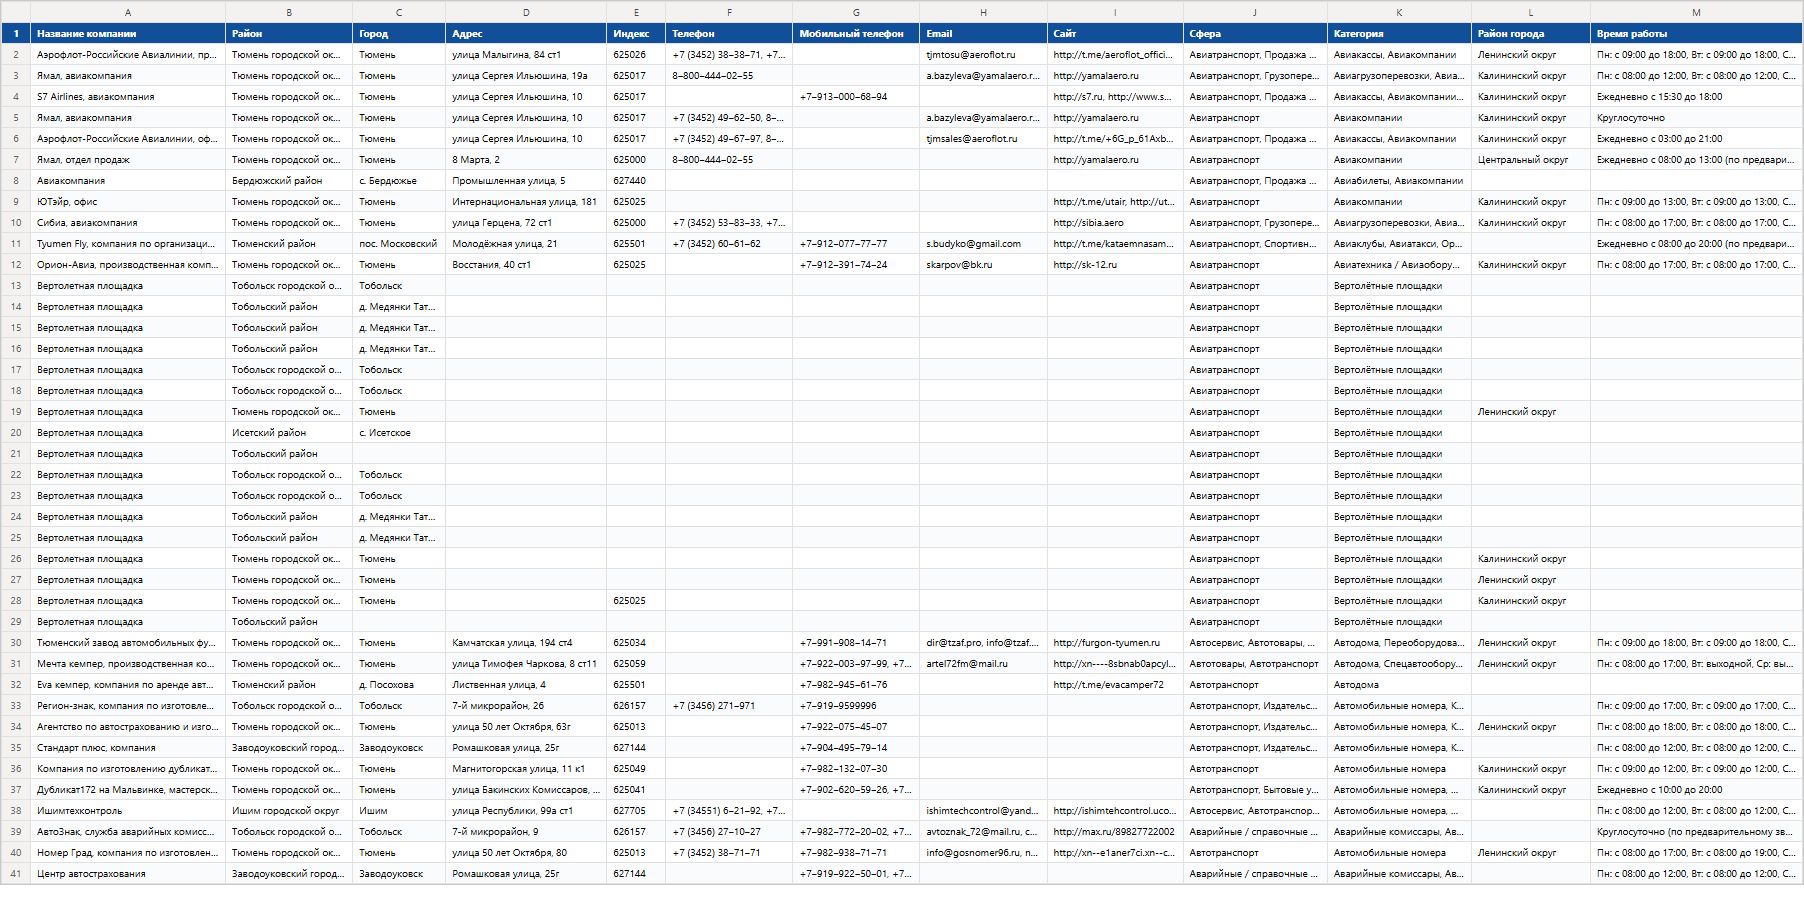The height and width of the screenshot is (902, 1804).
Task: Select address 'улица Сергея Ильюшина, 19а'
Action: (526, 76)
